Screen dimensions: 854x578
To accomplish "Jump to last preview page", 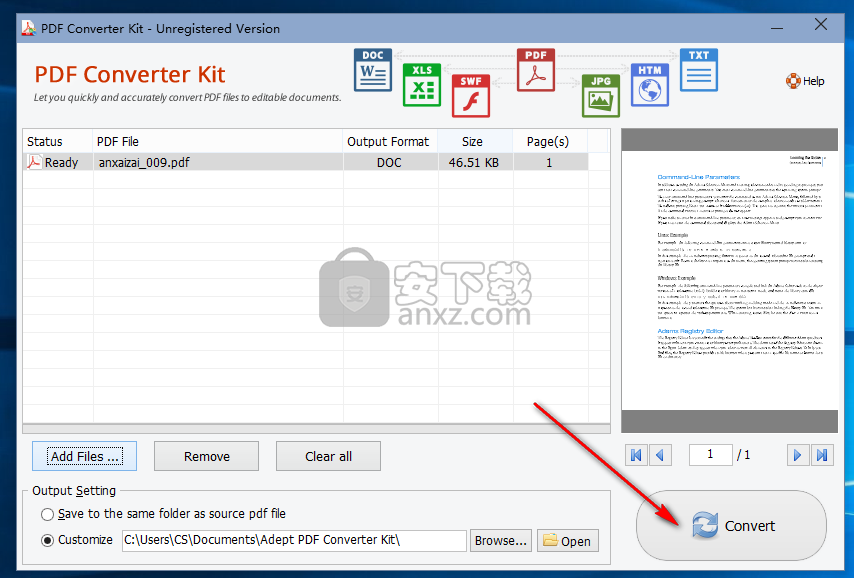I will [822, 455].
